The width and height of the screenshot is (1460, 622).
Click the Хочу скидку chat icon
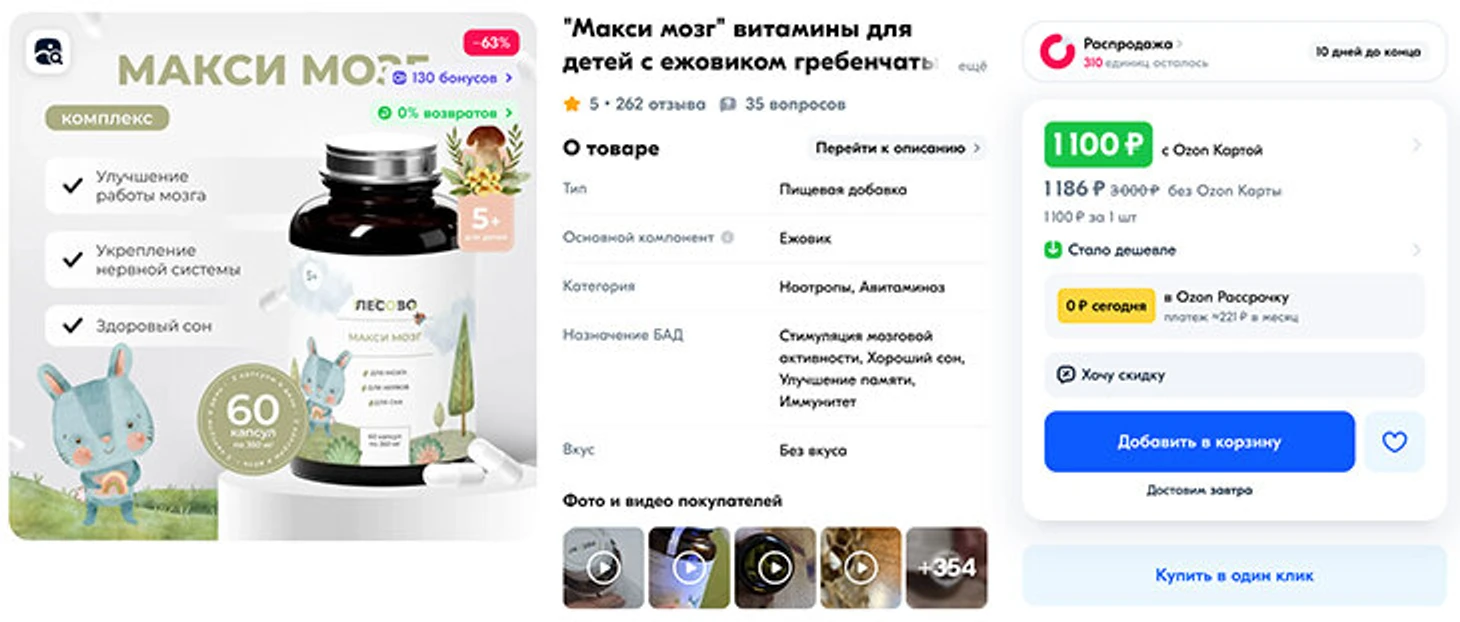coord(1066,374)
